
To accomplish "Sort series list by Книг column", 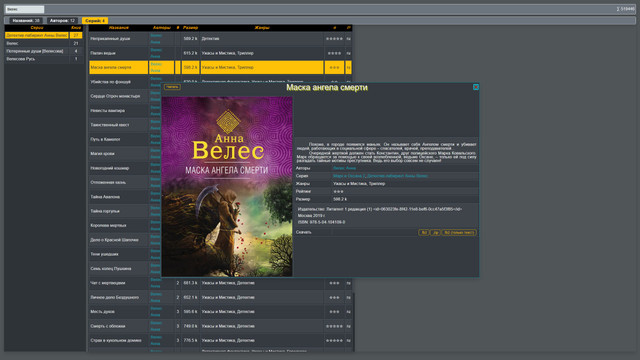I will point(76,28).
